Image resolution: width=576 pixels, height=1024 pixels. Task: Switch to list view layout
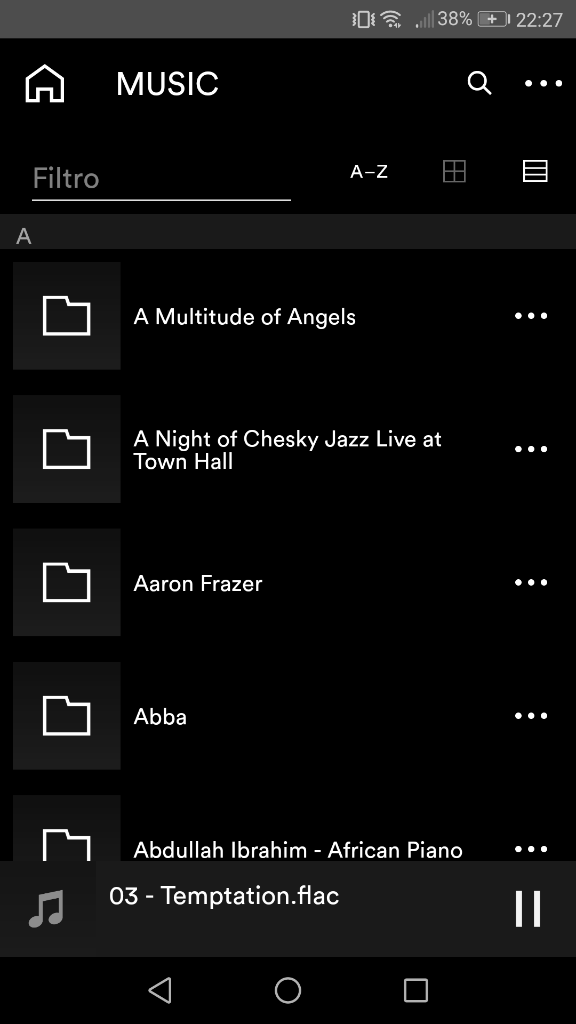[535, 171]
